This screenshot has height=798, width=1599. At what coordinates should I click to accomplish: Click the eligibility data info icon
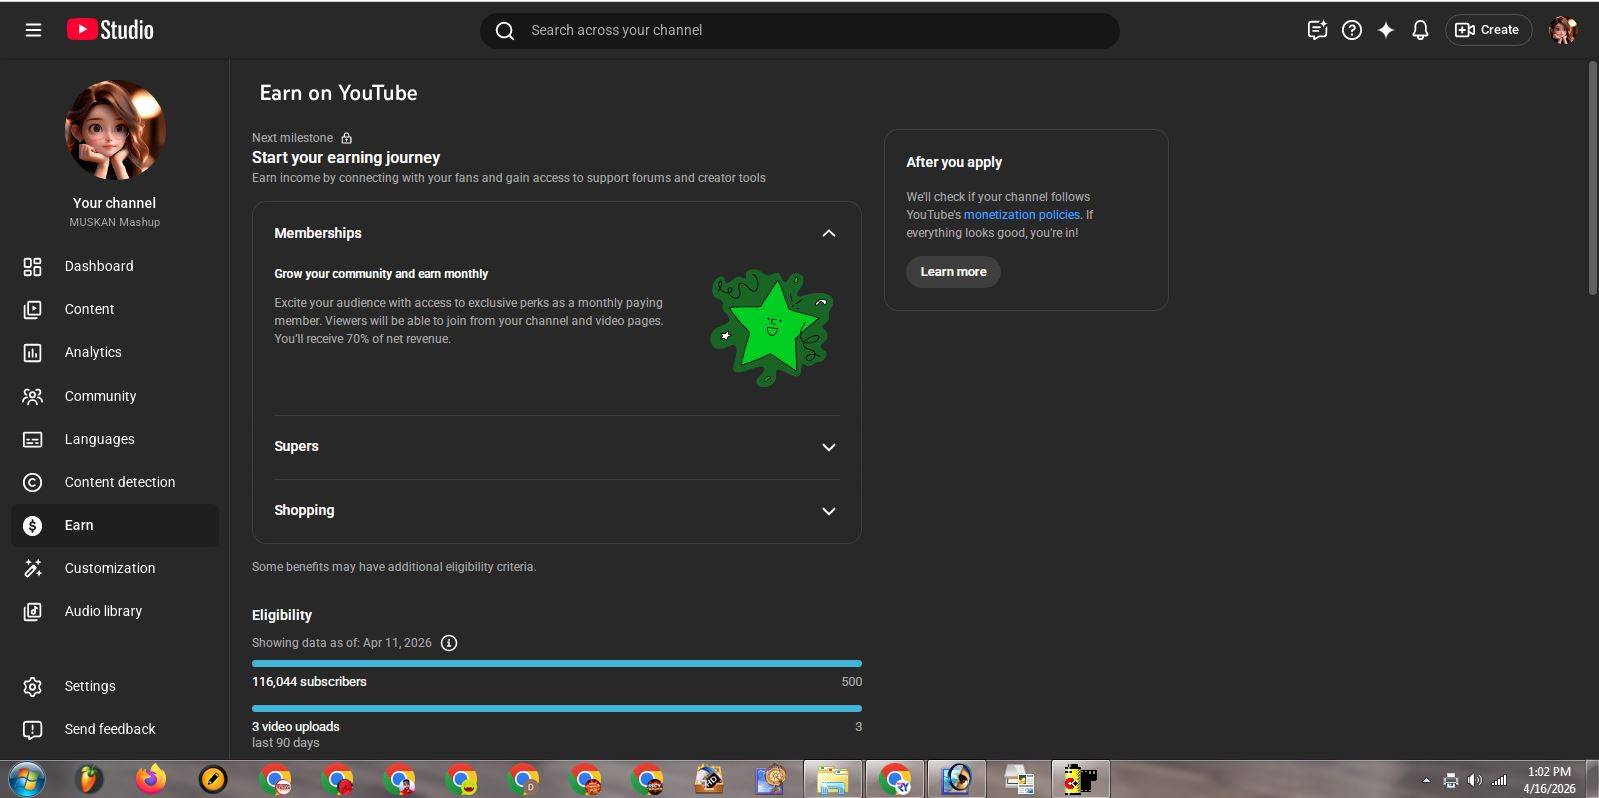point(449,643)
